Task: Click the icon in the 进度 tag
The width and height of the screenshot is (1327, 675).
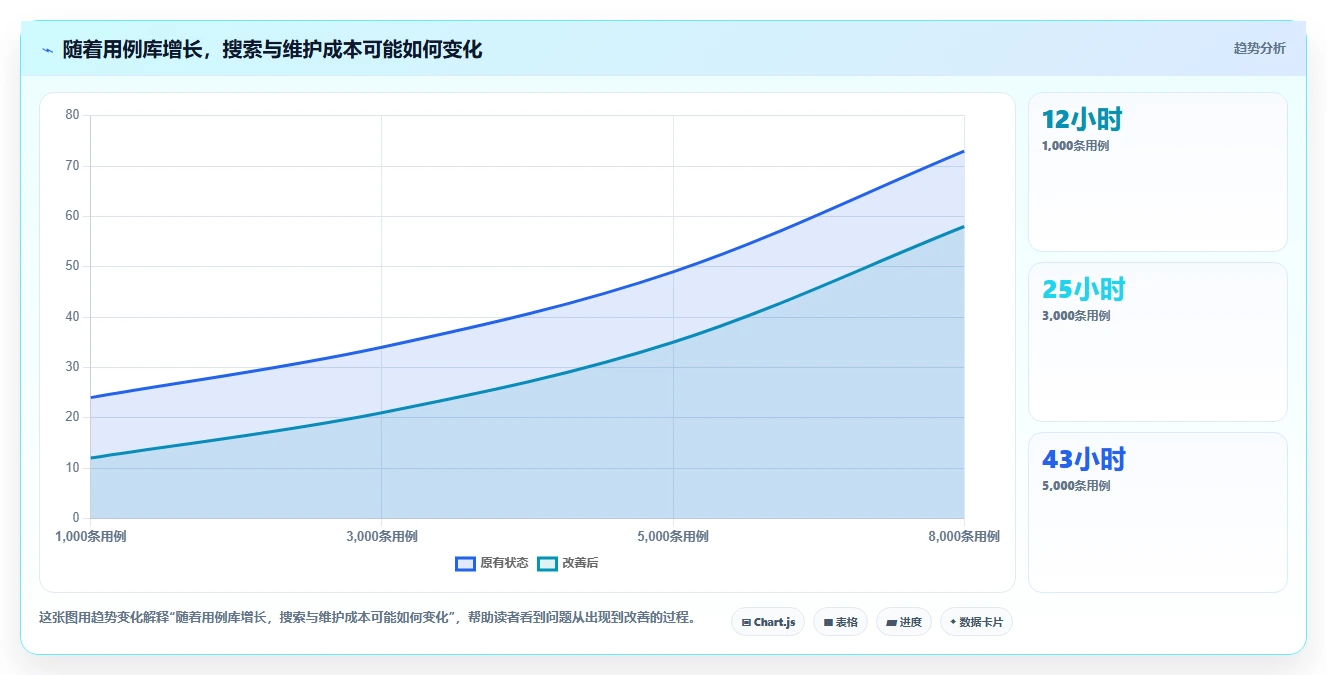Action: pyautogui.click(x=891, y=622)
